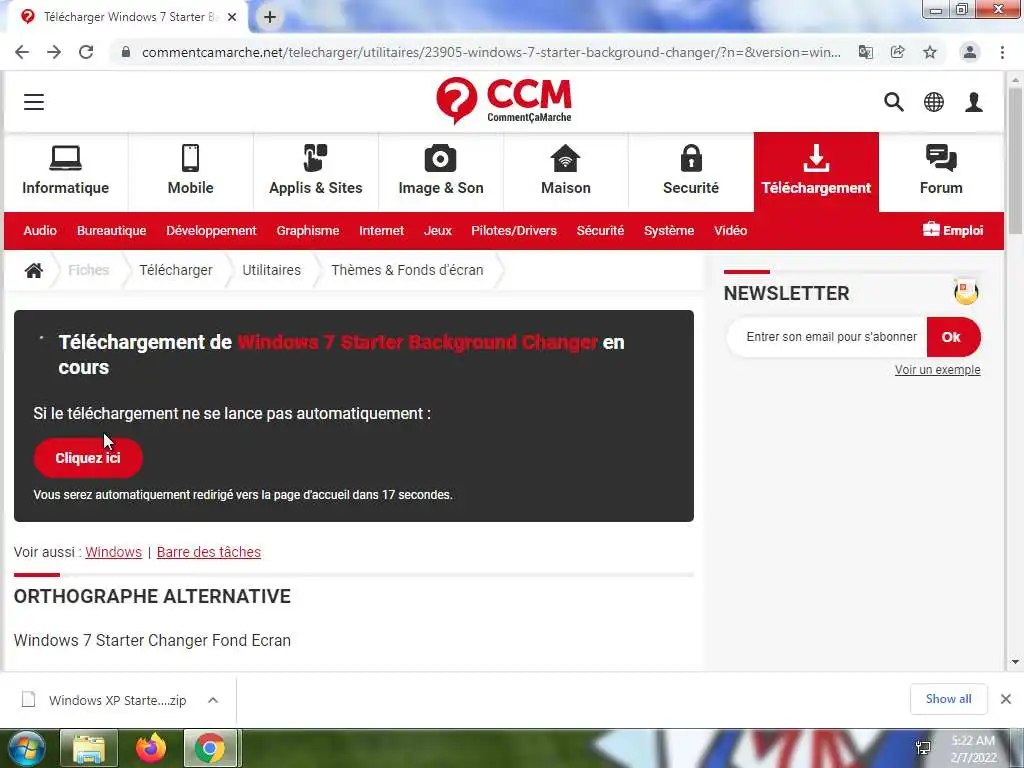Open the Image & Son section
The width and height of the screenshot is (1024, 768).
(x=441, y=172)
